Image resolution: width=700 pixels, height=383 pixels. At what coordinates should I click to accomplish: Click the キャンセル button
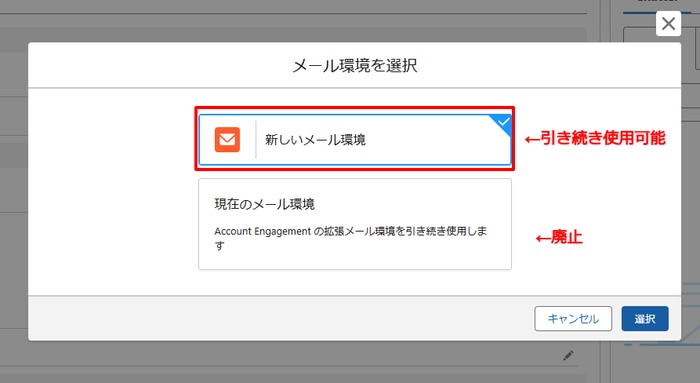pyautogui.click(x=573, y=319)
